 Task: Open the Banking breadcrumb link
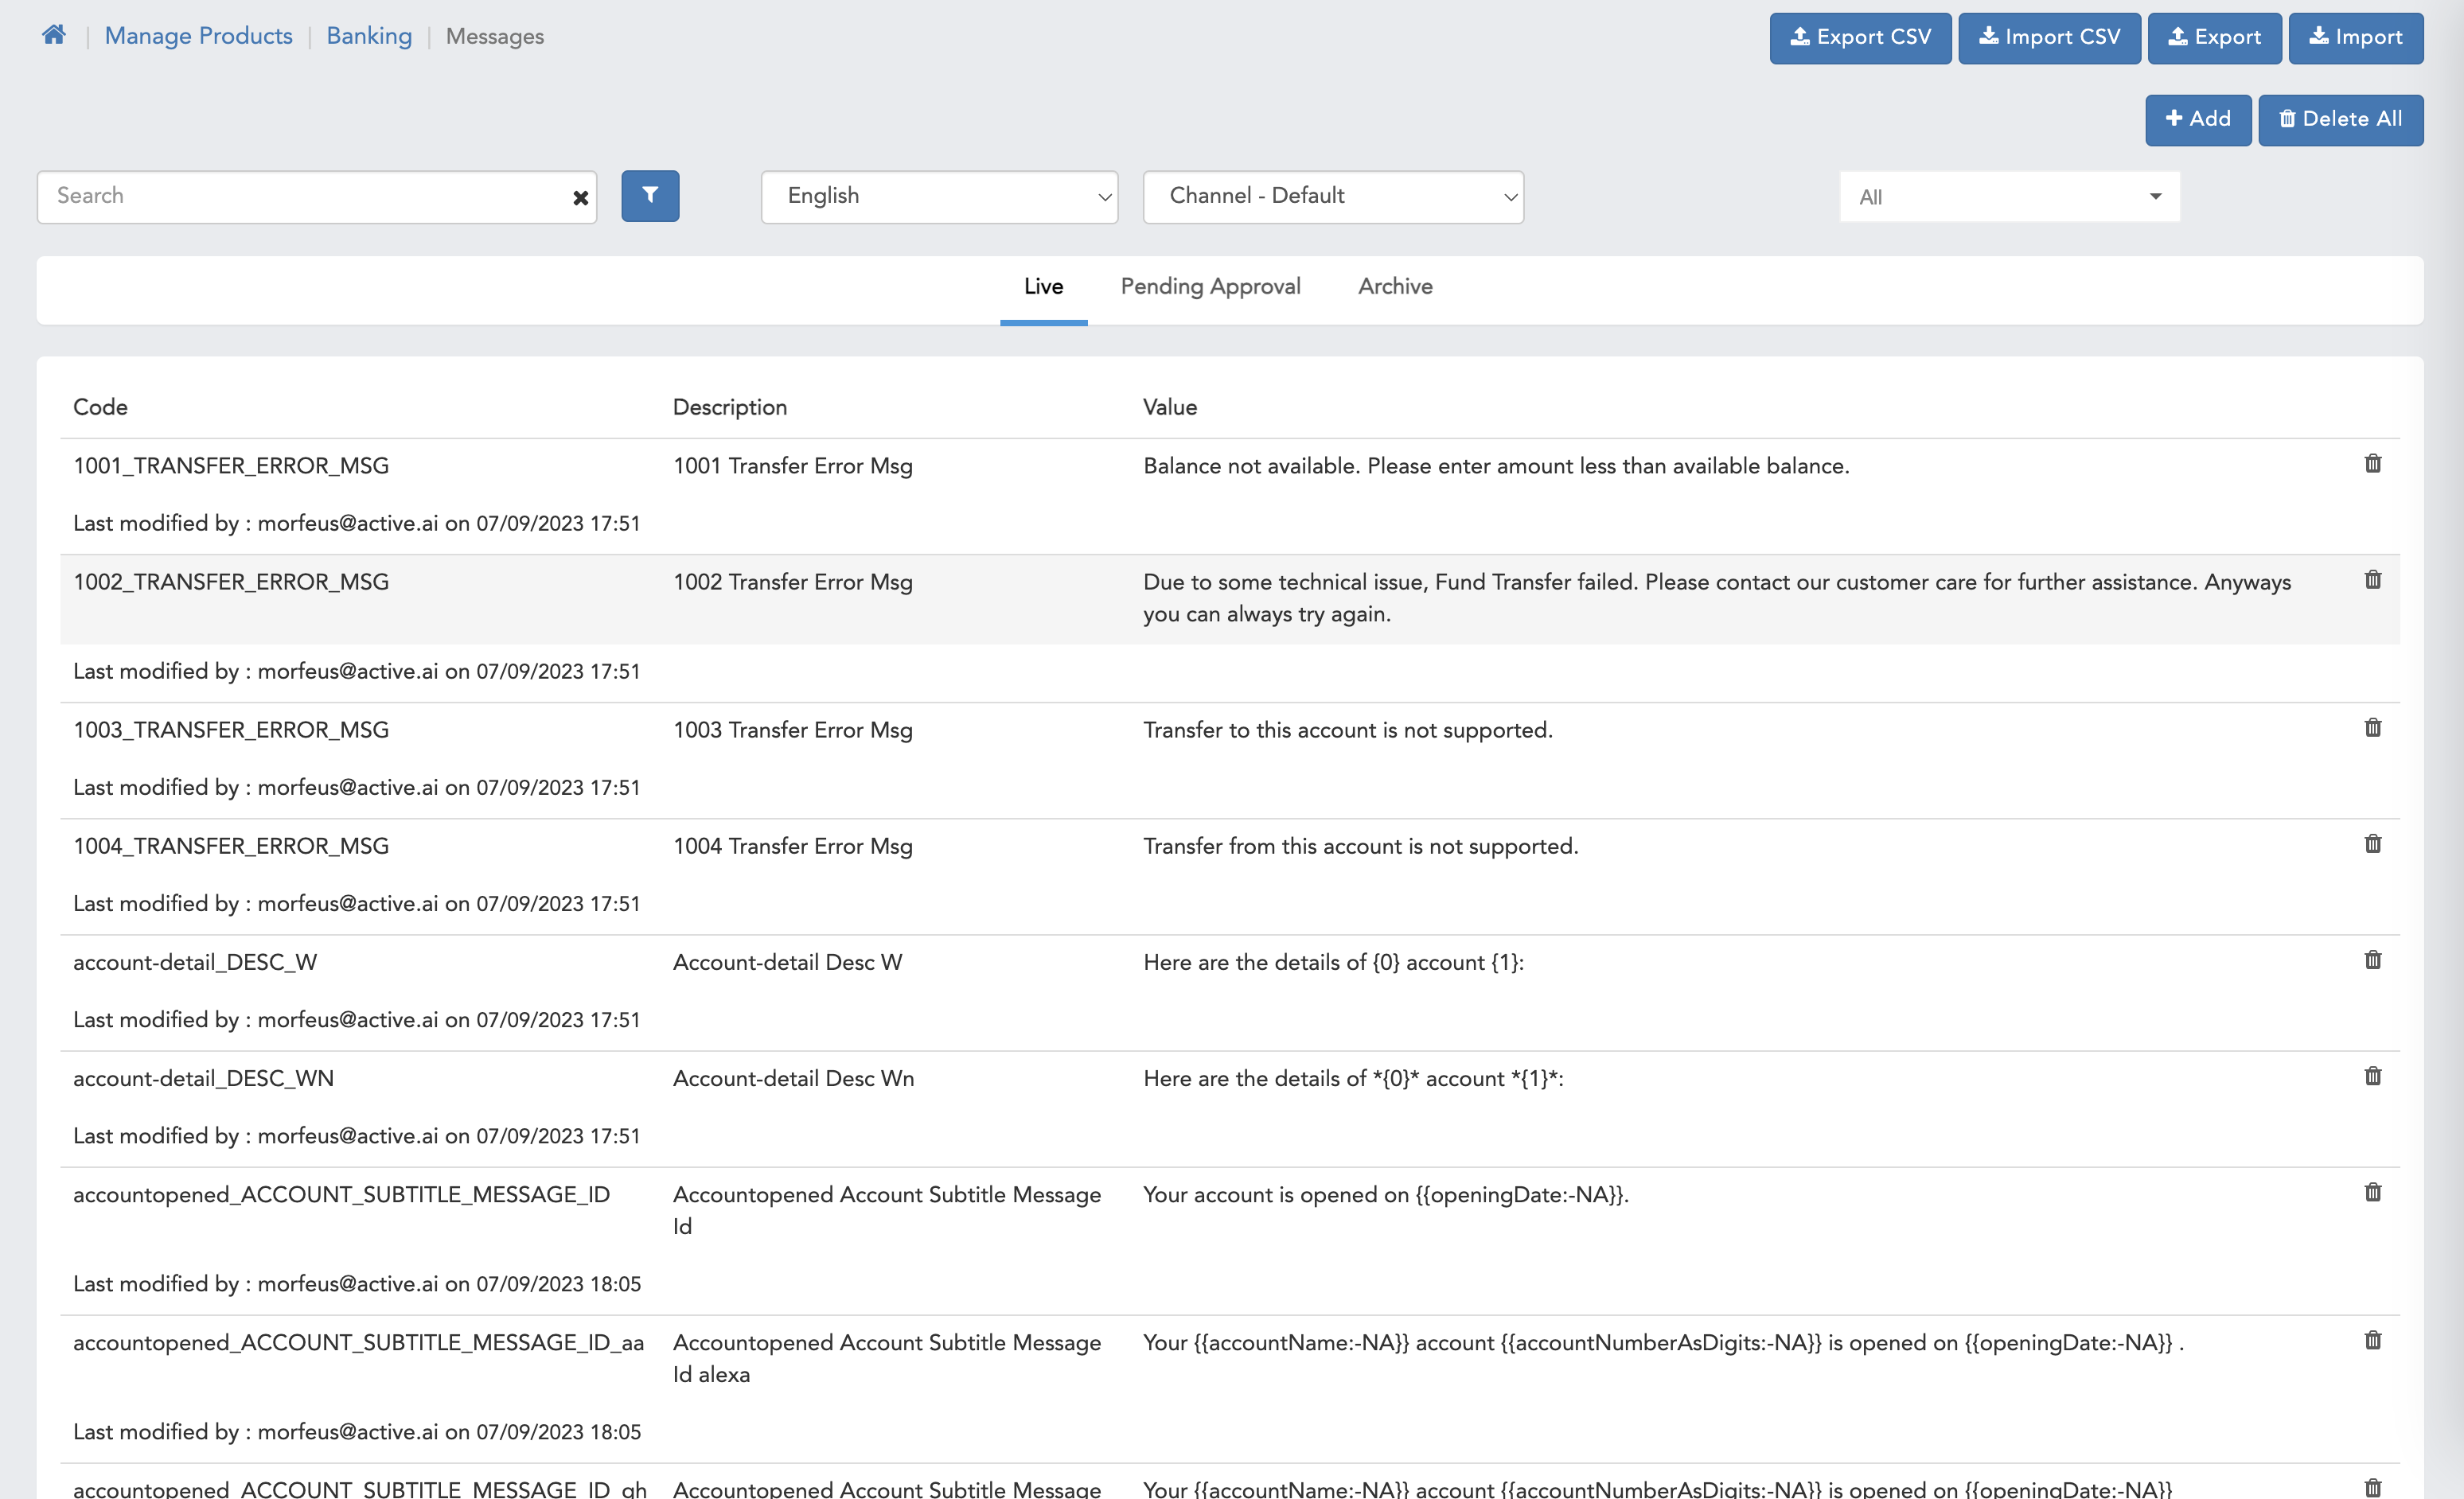pyautogui.click(x=369, y=36)
